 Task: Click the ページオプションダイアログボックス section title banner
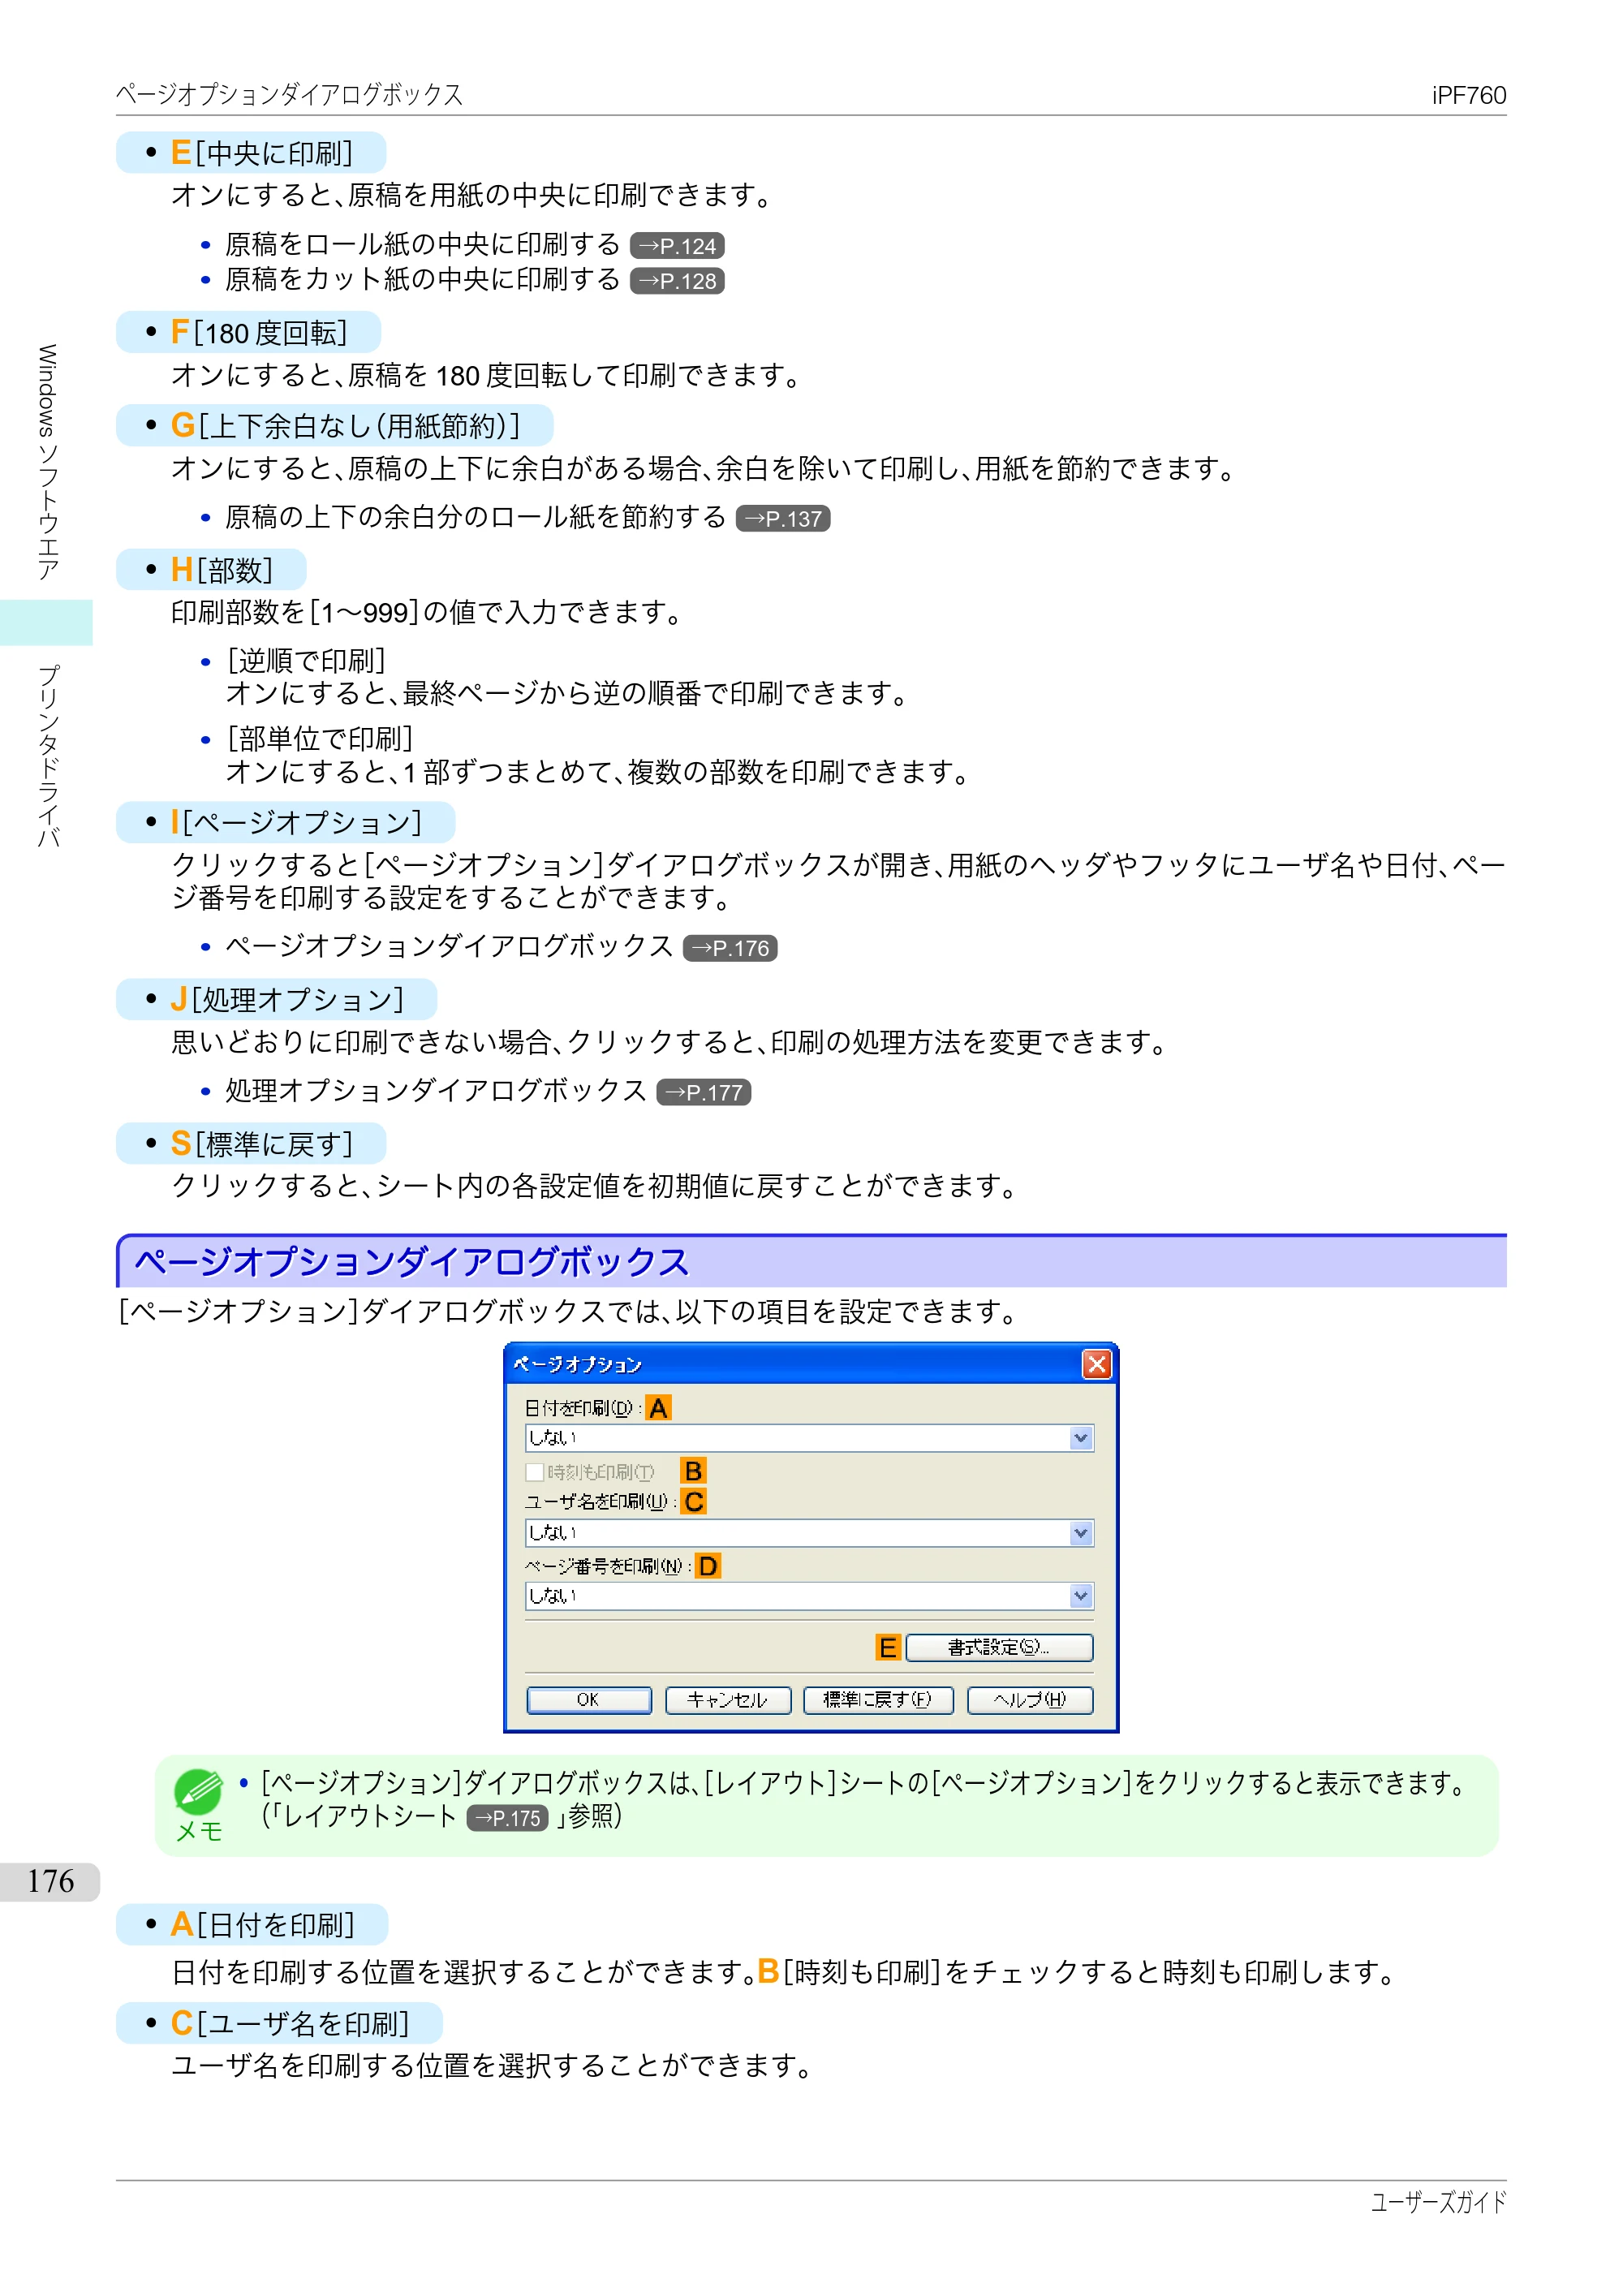click(811, 1262)
